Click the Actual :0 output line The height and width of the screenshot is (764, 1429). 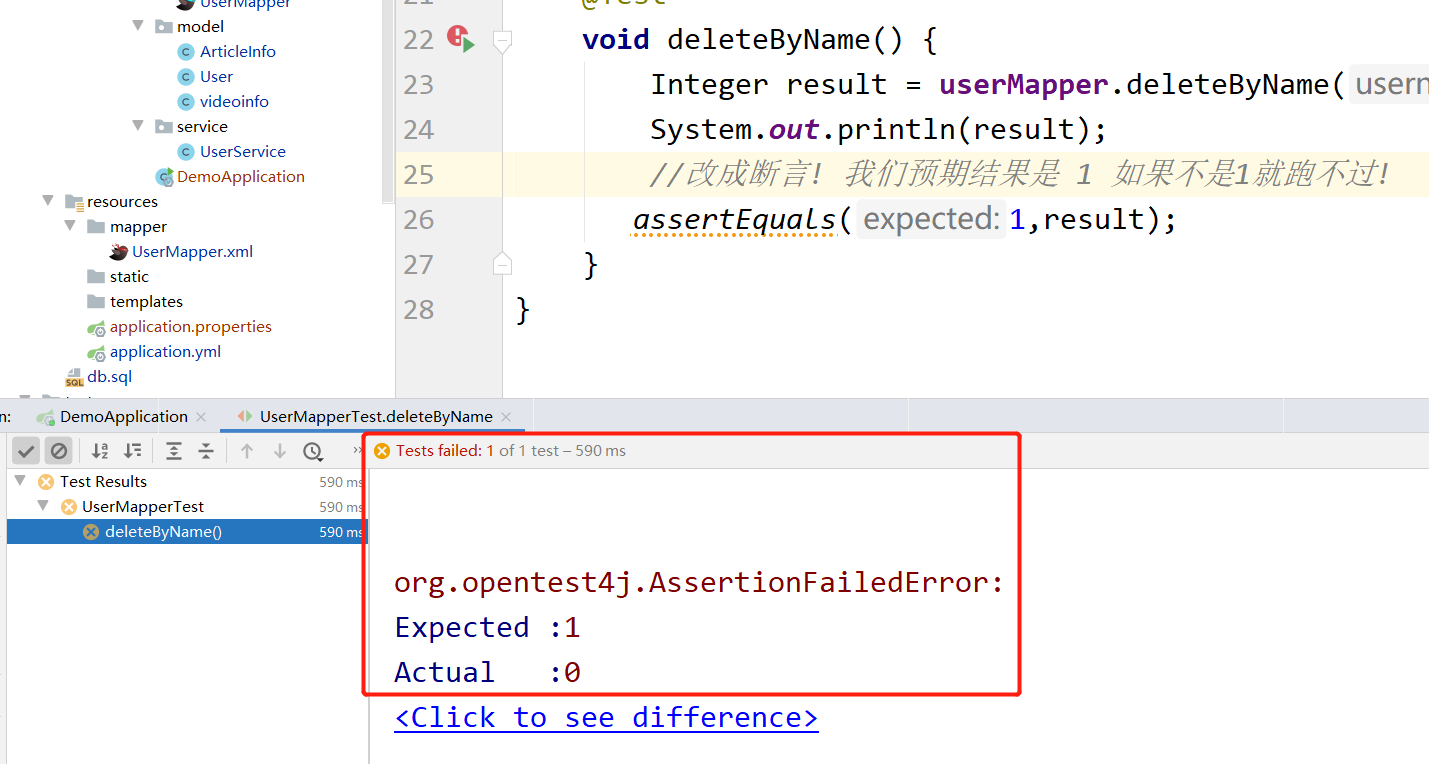(x=487, y=672)
